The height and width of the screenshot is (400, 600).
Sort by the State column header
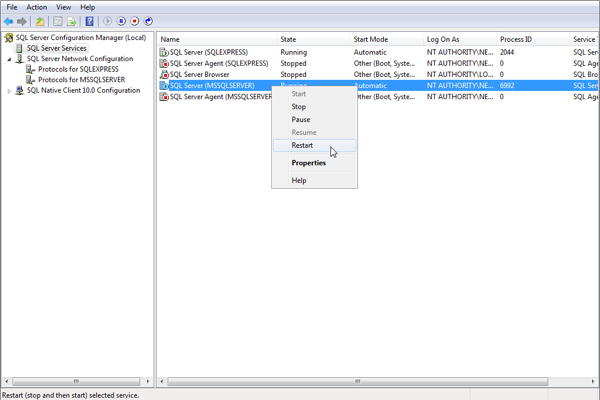tap(313, 39)
